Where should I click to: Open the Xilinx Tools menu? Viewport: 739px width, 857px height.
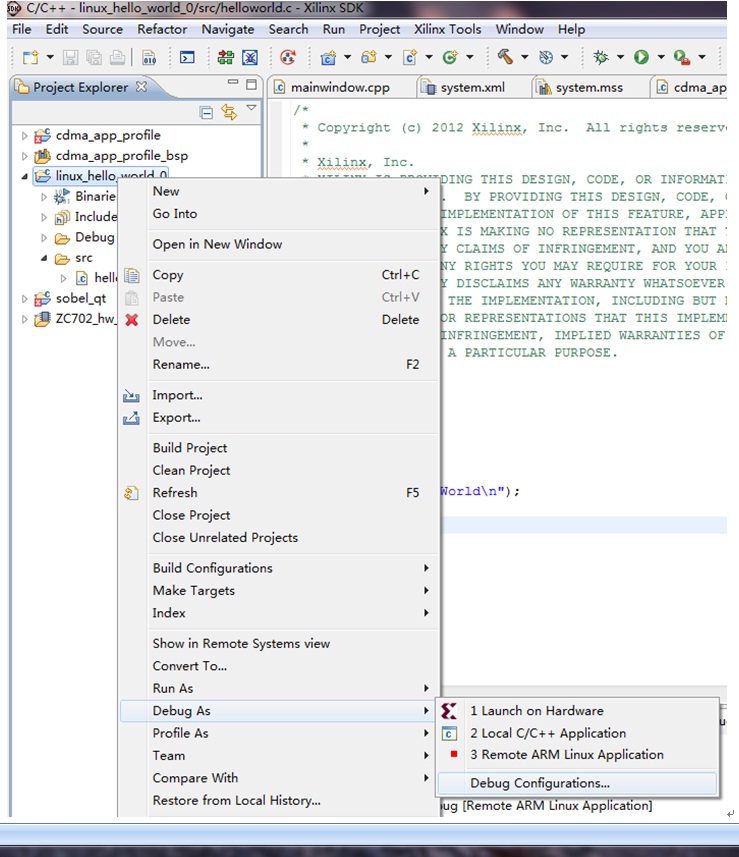(x=448, y=29)
